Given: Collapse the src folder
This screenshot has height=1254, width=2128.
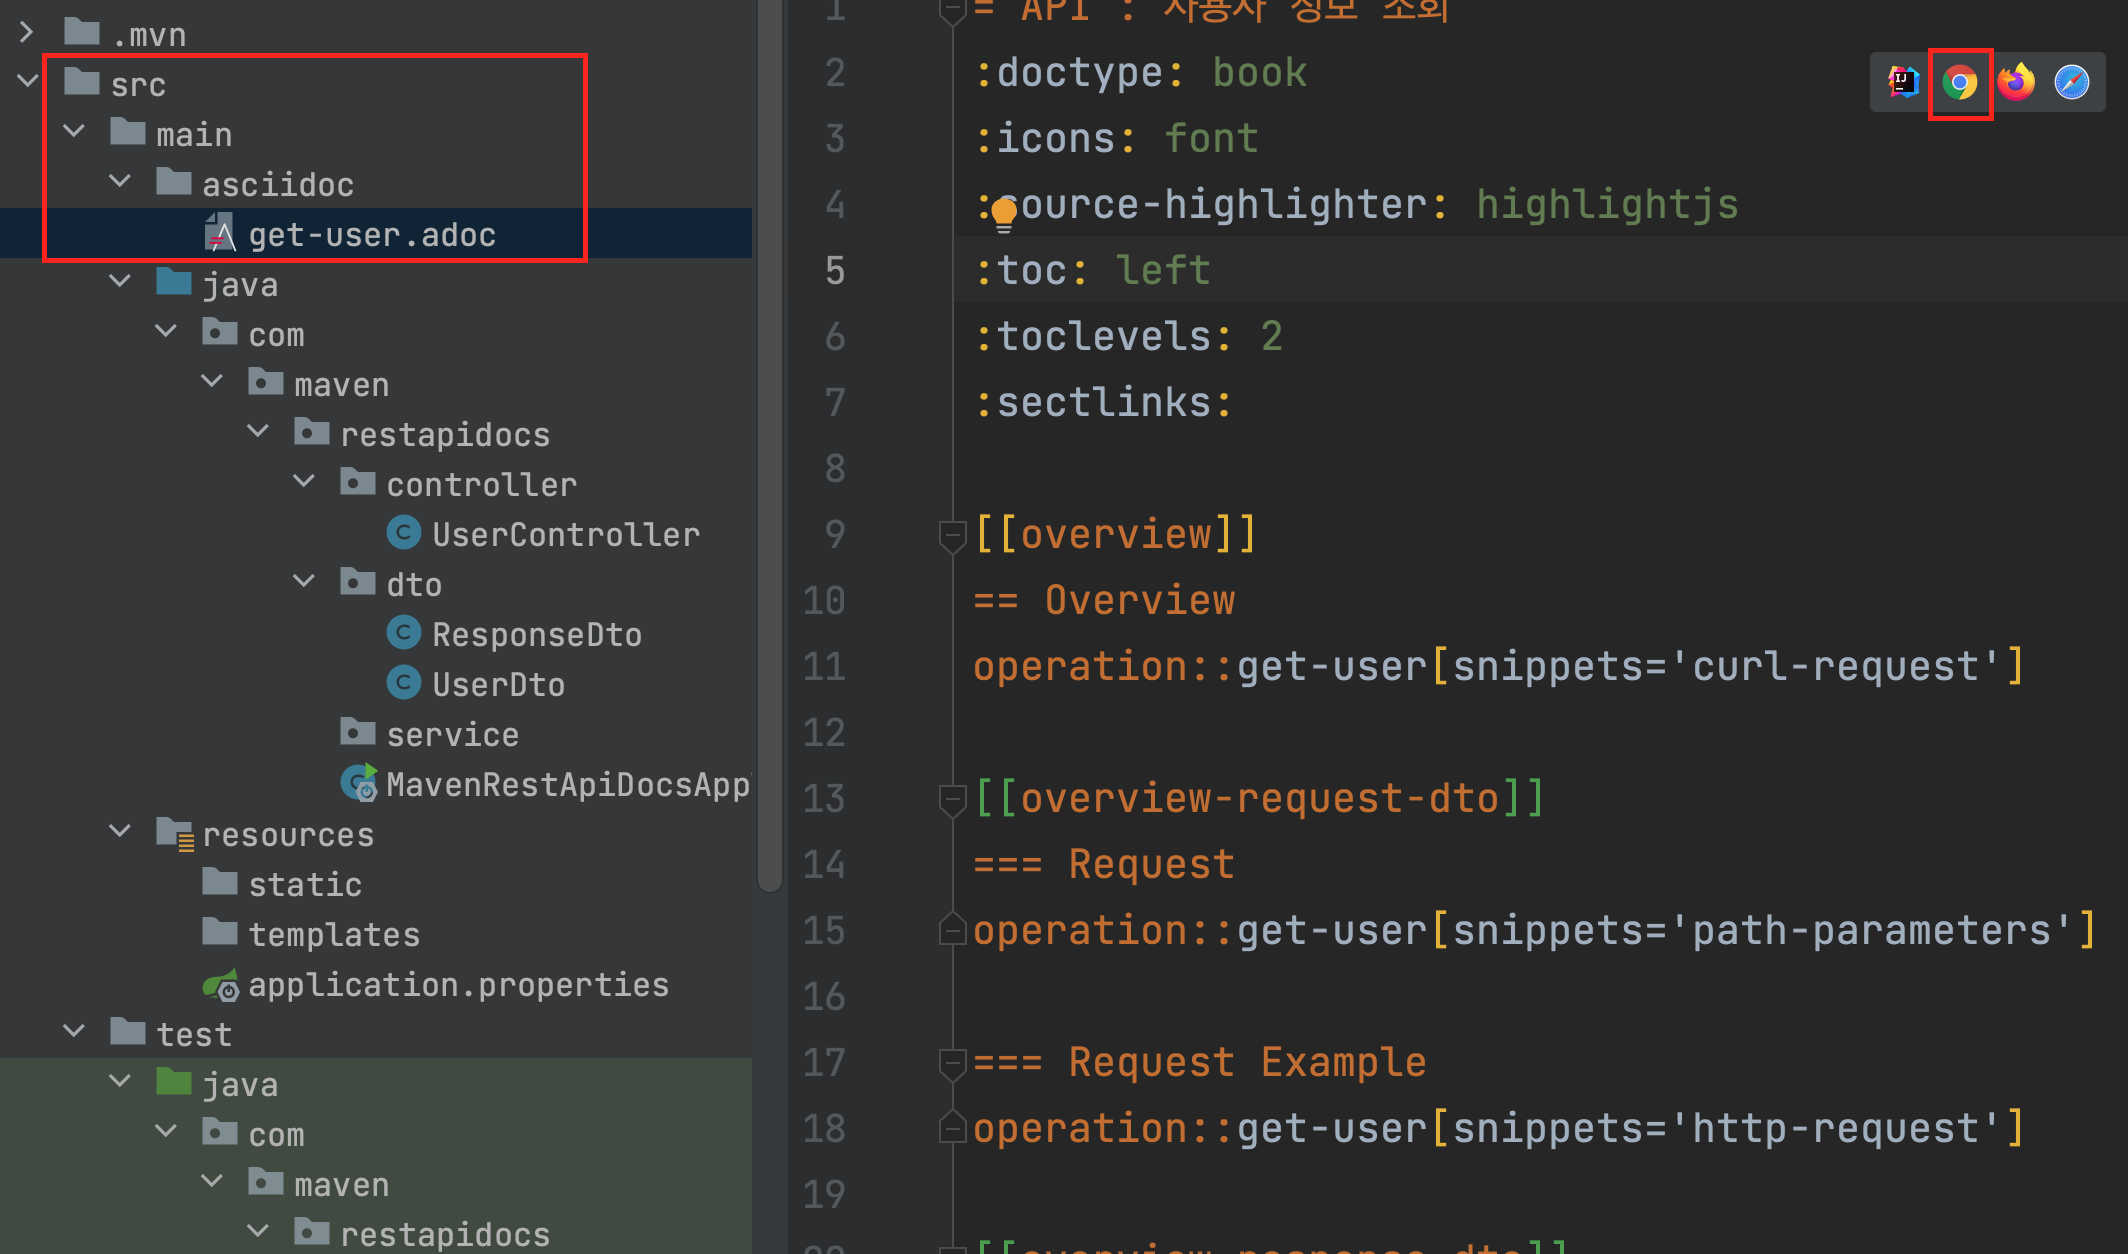Looking at the screenshot, I should click(x=27, y=81).
